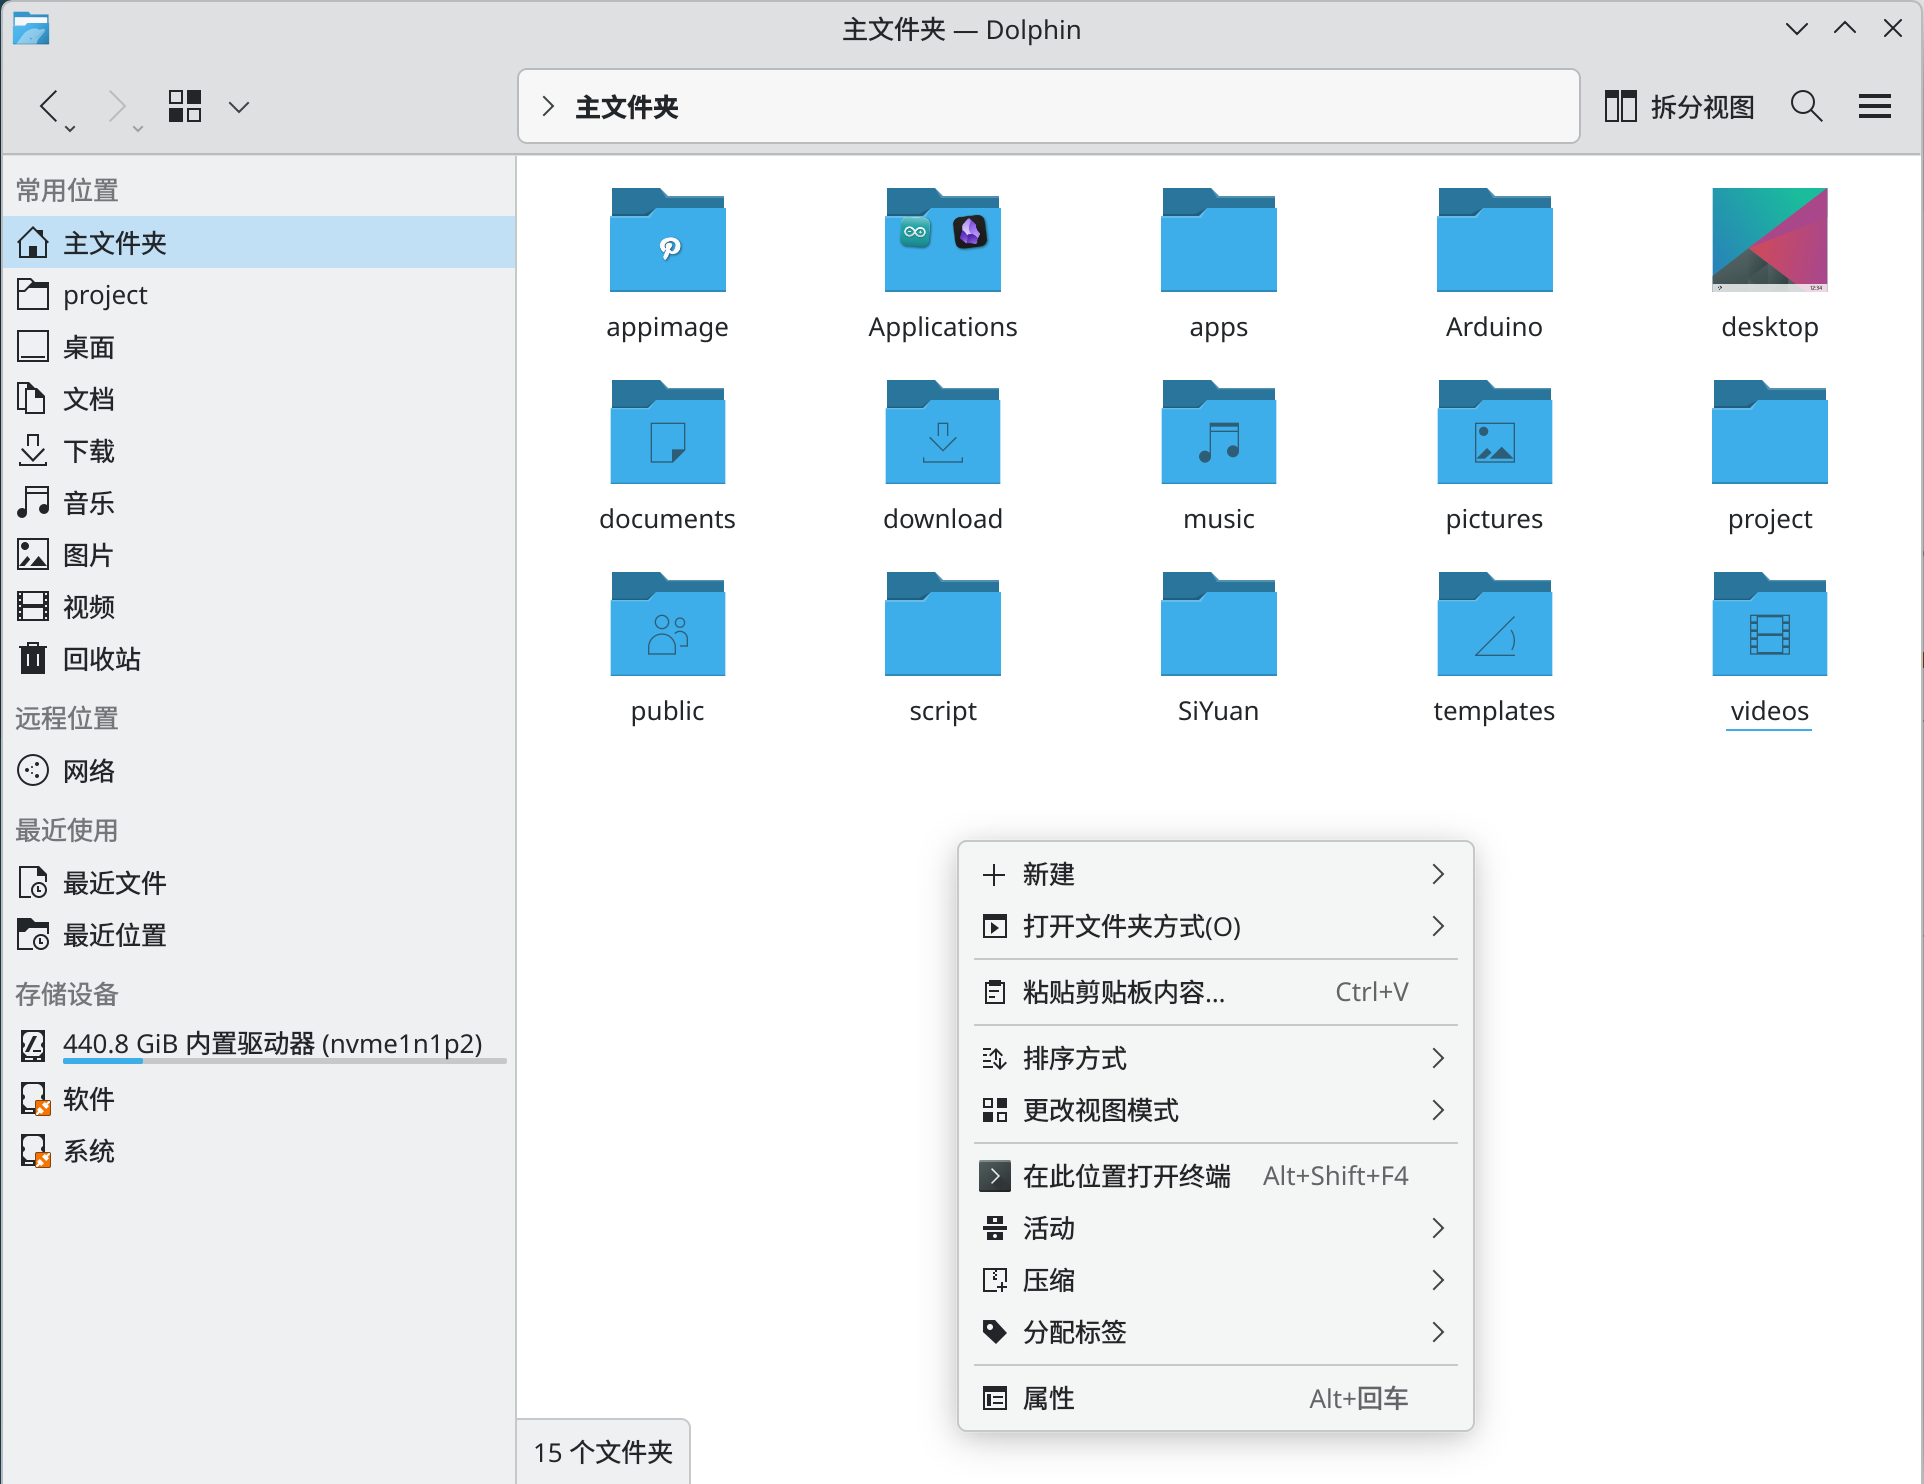Click the desktop folder thumbnail

click(1768, 241)
